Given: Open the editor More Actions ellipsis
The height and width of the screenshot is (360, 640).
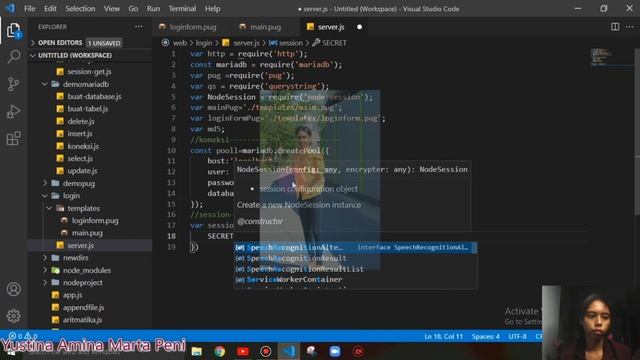Looking at the screenshot, I should (630, 27).
